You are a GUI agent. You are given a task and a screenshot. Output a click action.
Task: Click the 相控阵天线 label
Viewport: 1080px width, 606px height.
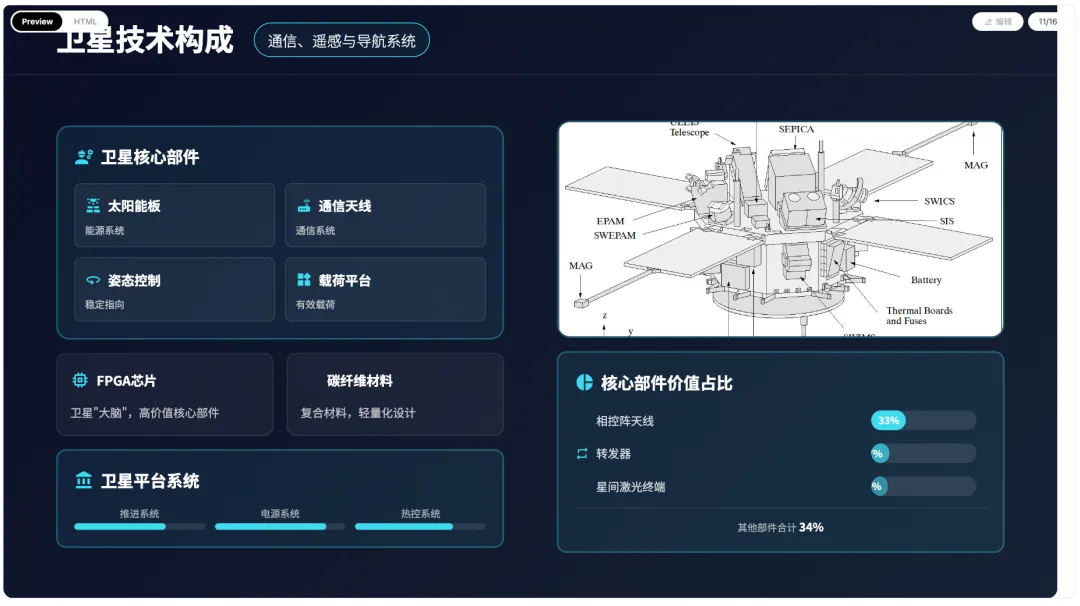pos(625,421)
